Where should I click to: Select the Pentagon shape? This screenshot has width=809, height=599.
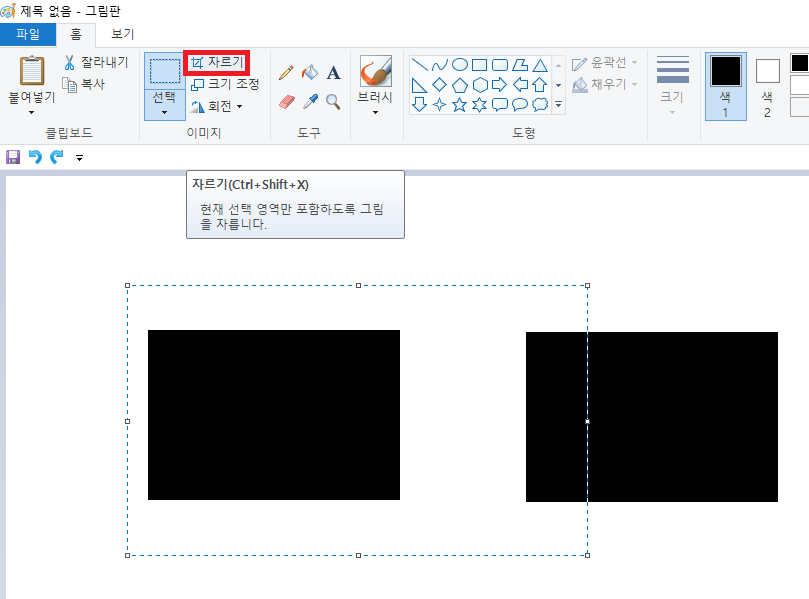460,85
